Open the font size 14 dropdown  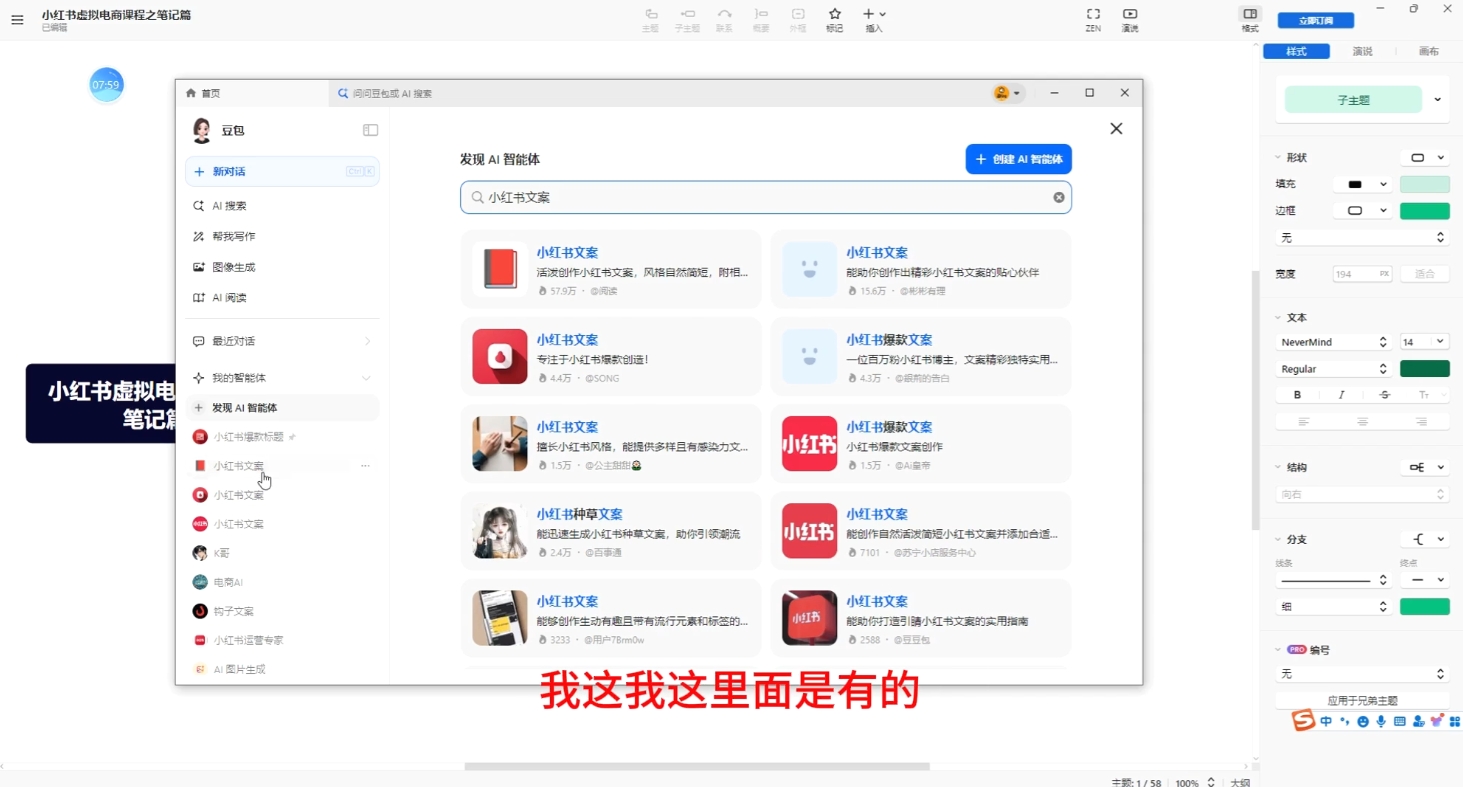pos(1425,342)
